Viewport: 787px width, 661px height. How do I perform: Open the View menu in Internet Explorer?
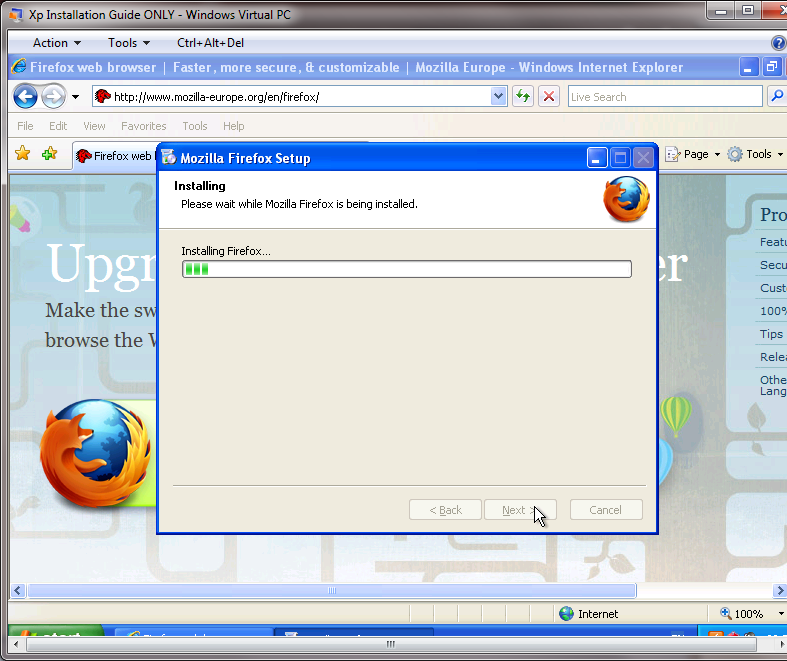pos(94,126)
